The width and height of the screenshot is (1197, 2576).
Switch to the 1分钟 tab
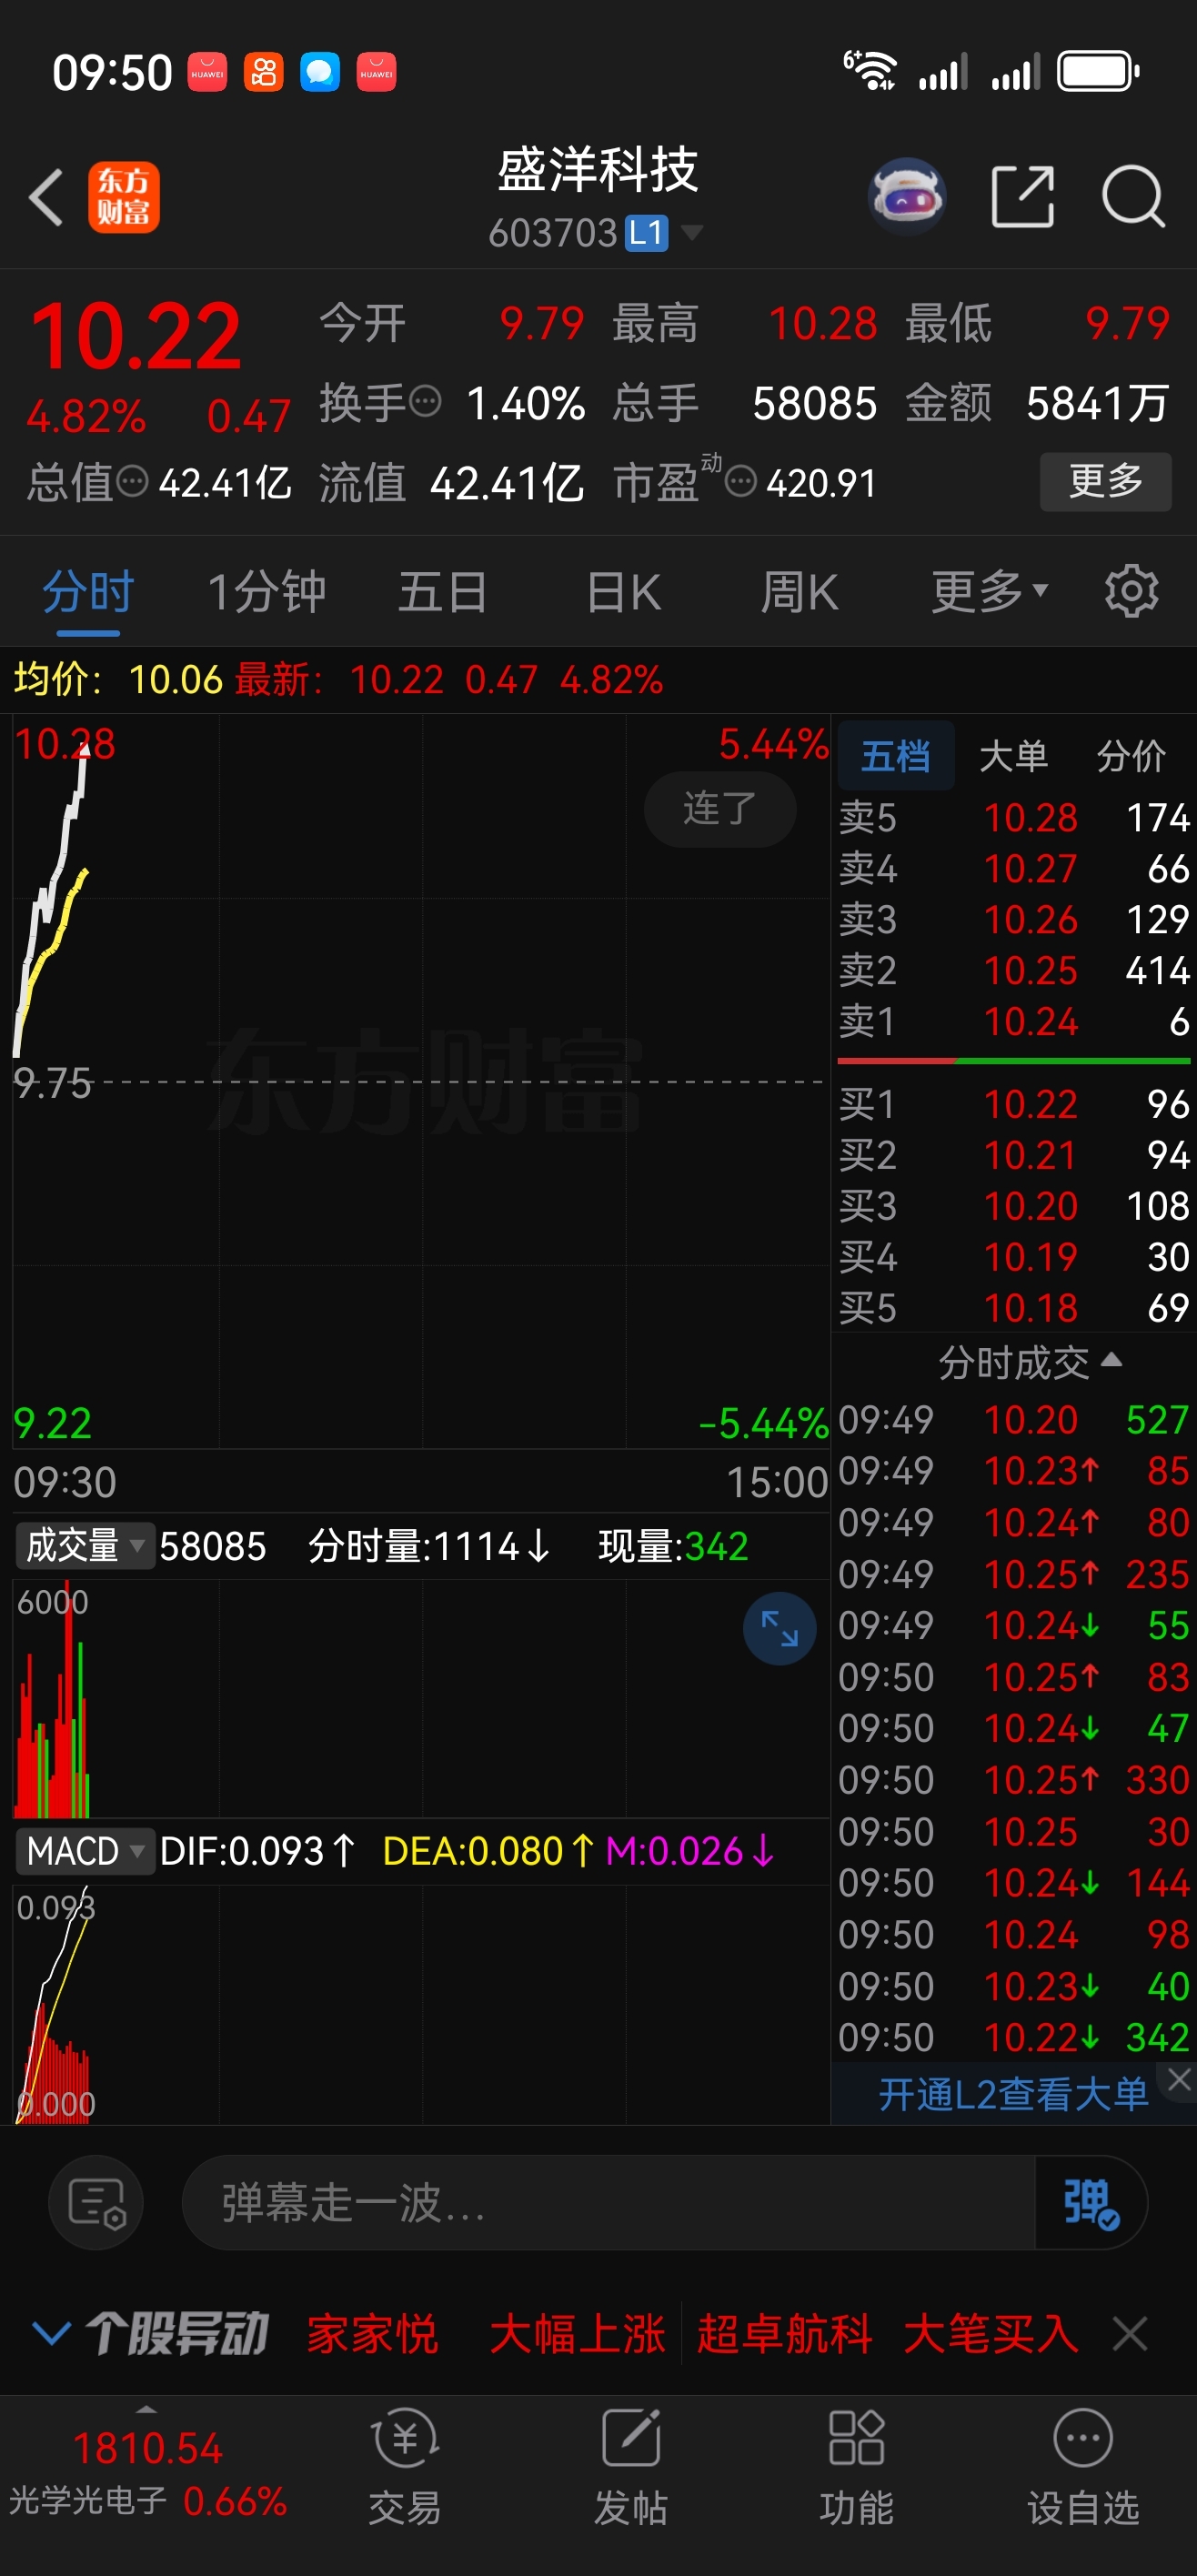(266, 592)
